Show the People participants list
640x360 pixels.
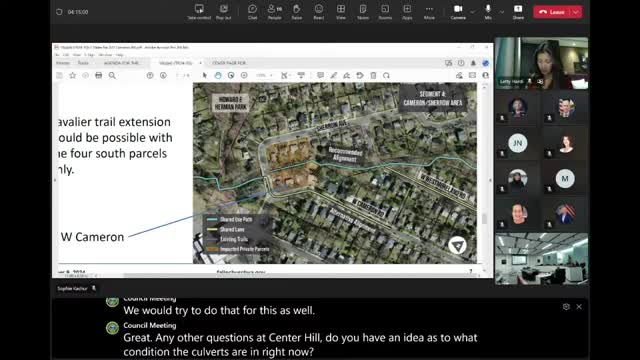click(x=274, y=12)
